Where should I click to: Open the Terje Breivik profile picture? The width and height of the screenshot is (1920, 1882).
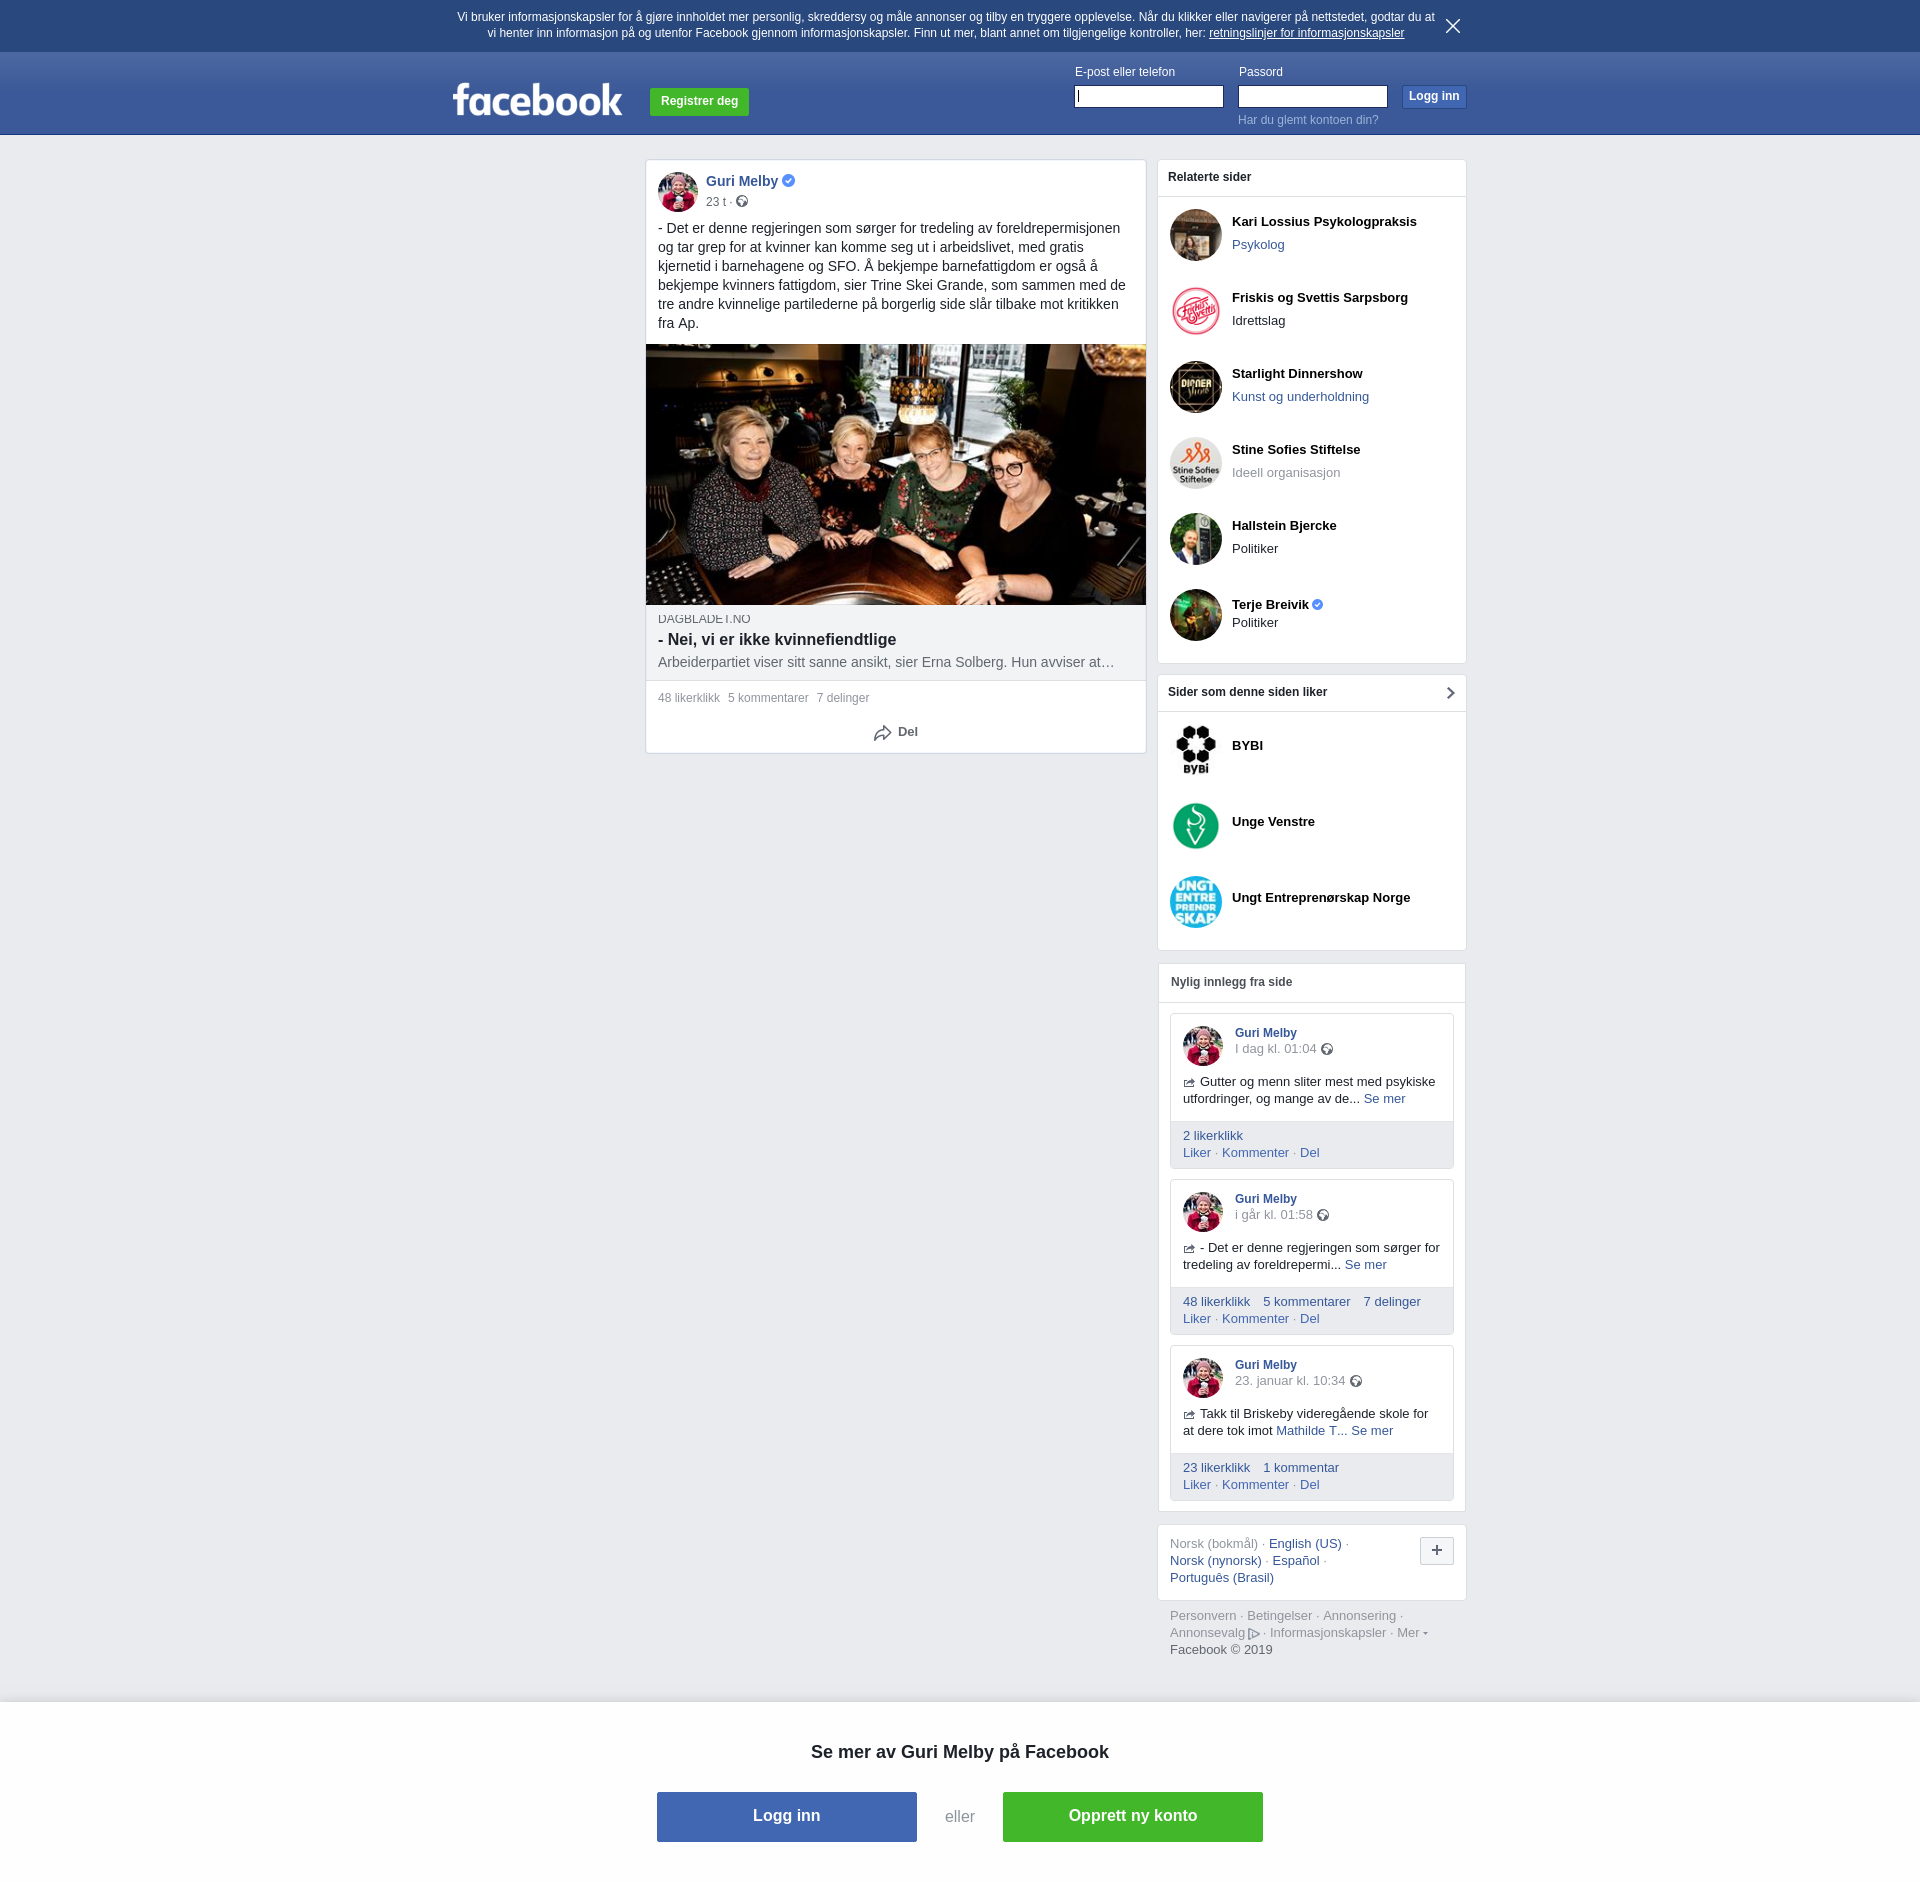point(1196,615)
